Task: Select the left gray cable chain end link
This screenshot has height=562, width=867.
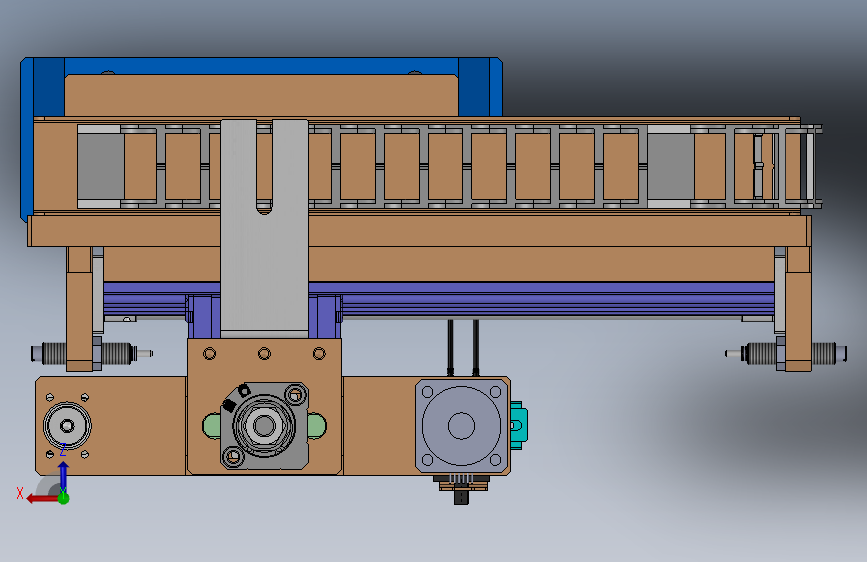Action: point(100,166)
